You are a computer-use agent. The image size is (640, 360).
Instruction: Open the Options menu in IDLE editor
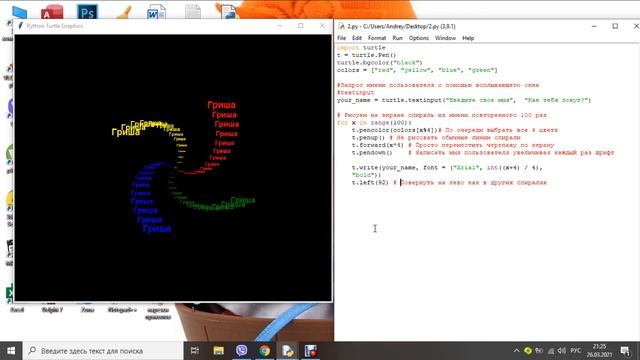point(418,38)
